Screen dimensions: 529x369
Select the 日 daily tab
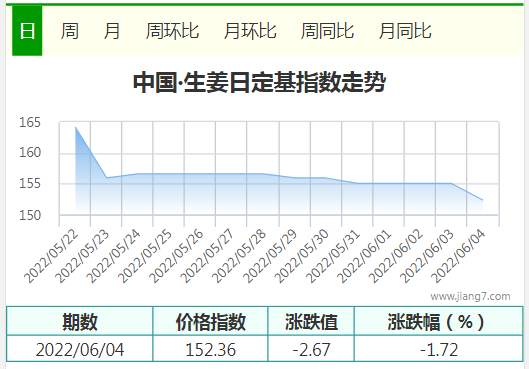click(x=27, y=31)
